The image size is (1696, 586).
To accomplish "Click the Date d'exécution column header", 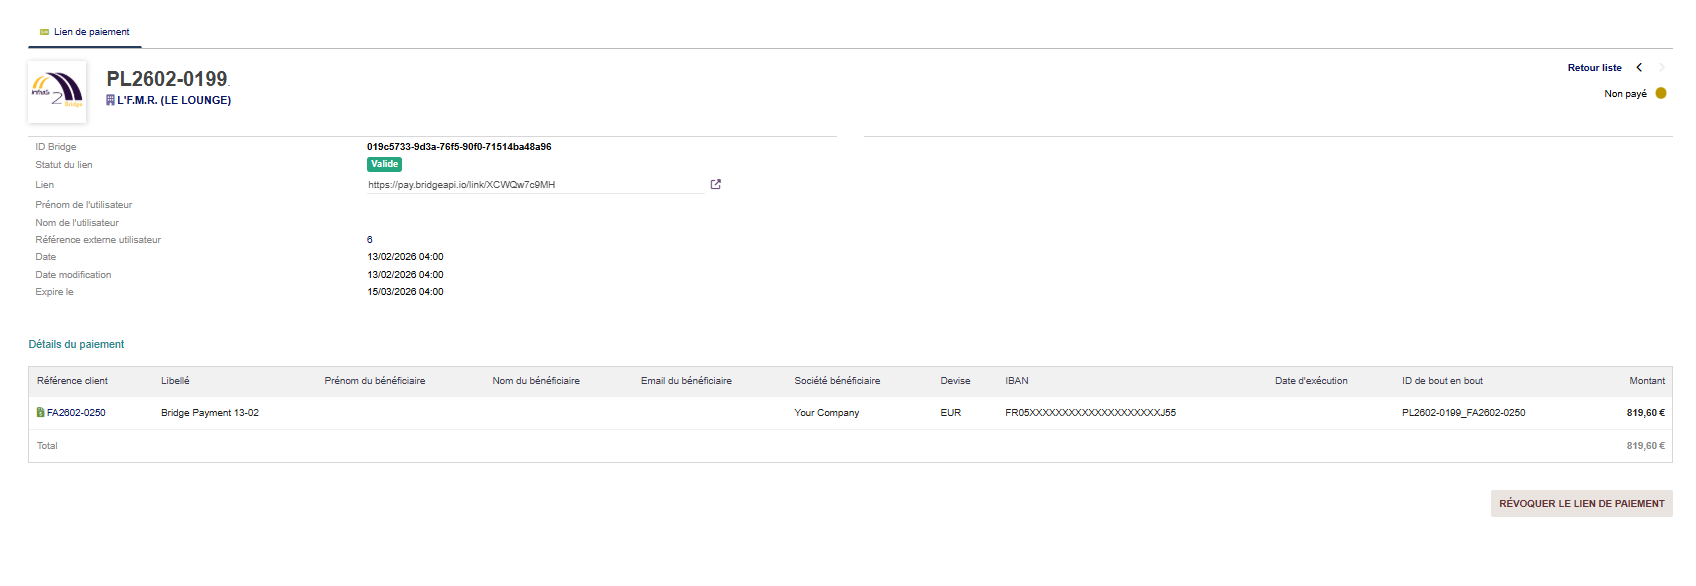I will (x=1310, y=381).
